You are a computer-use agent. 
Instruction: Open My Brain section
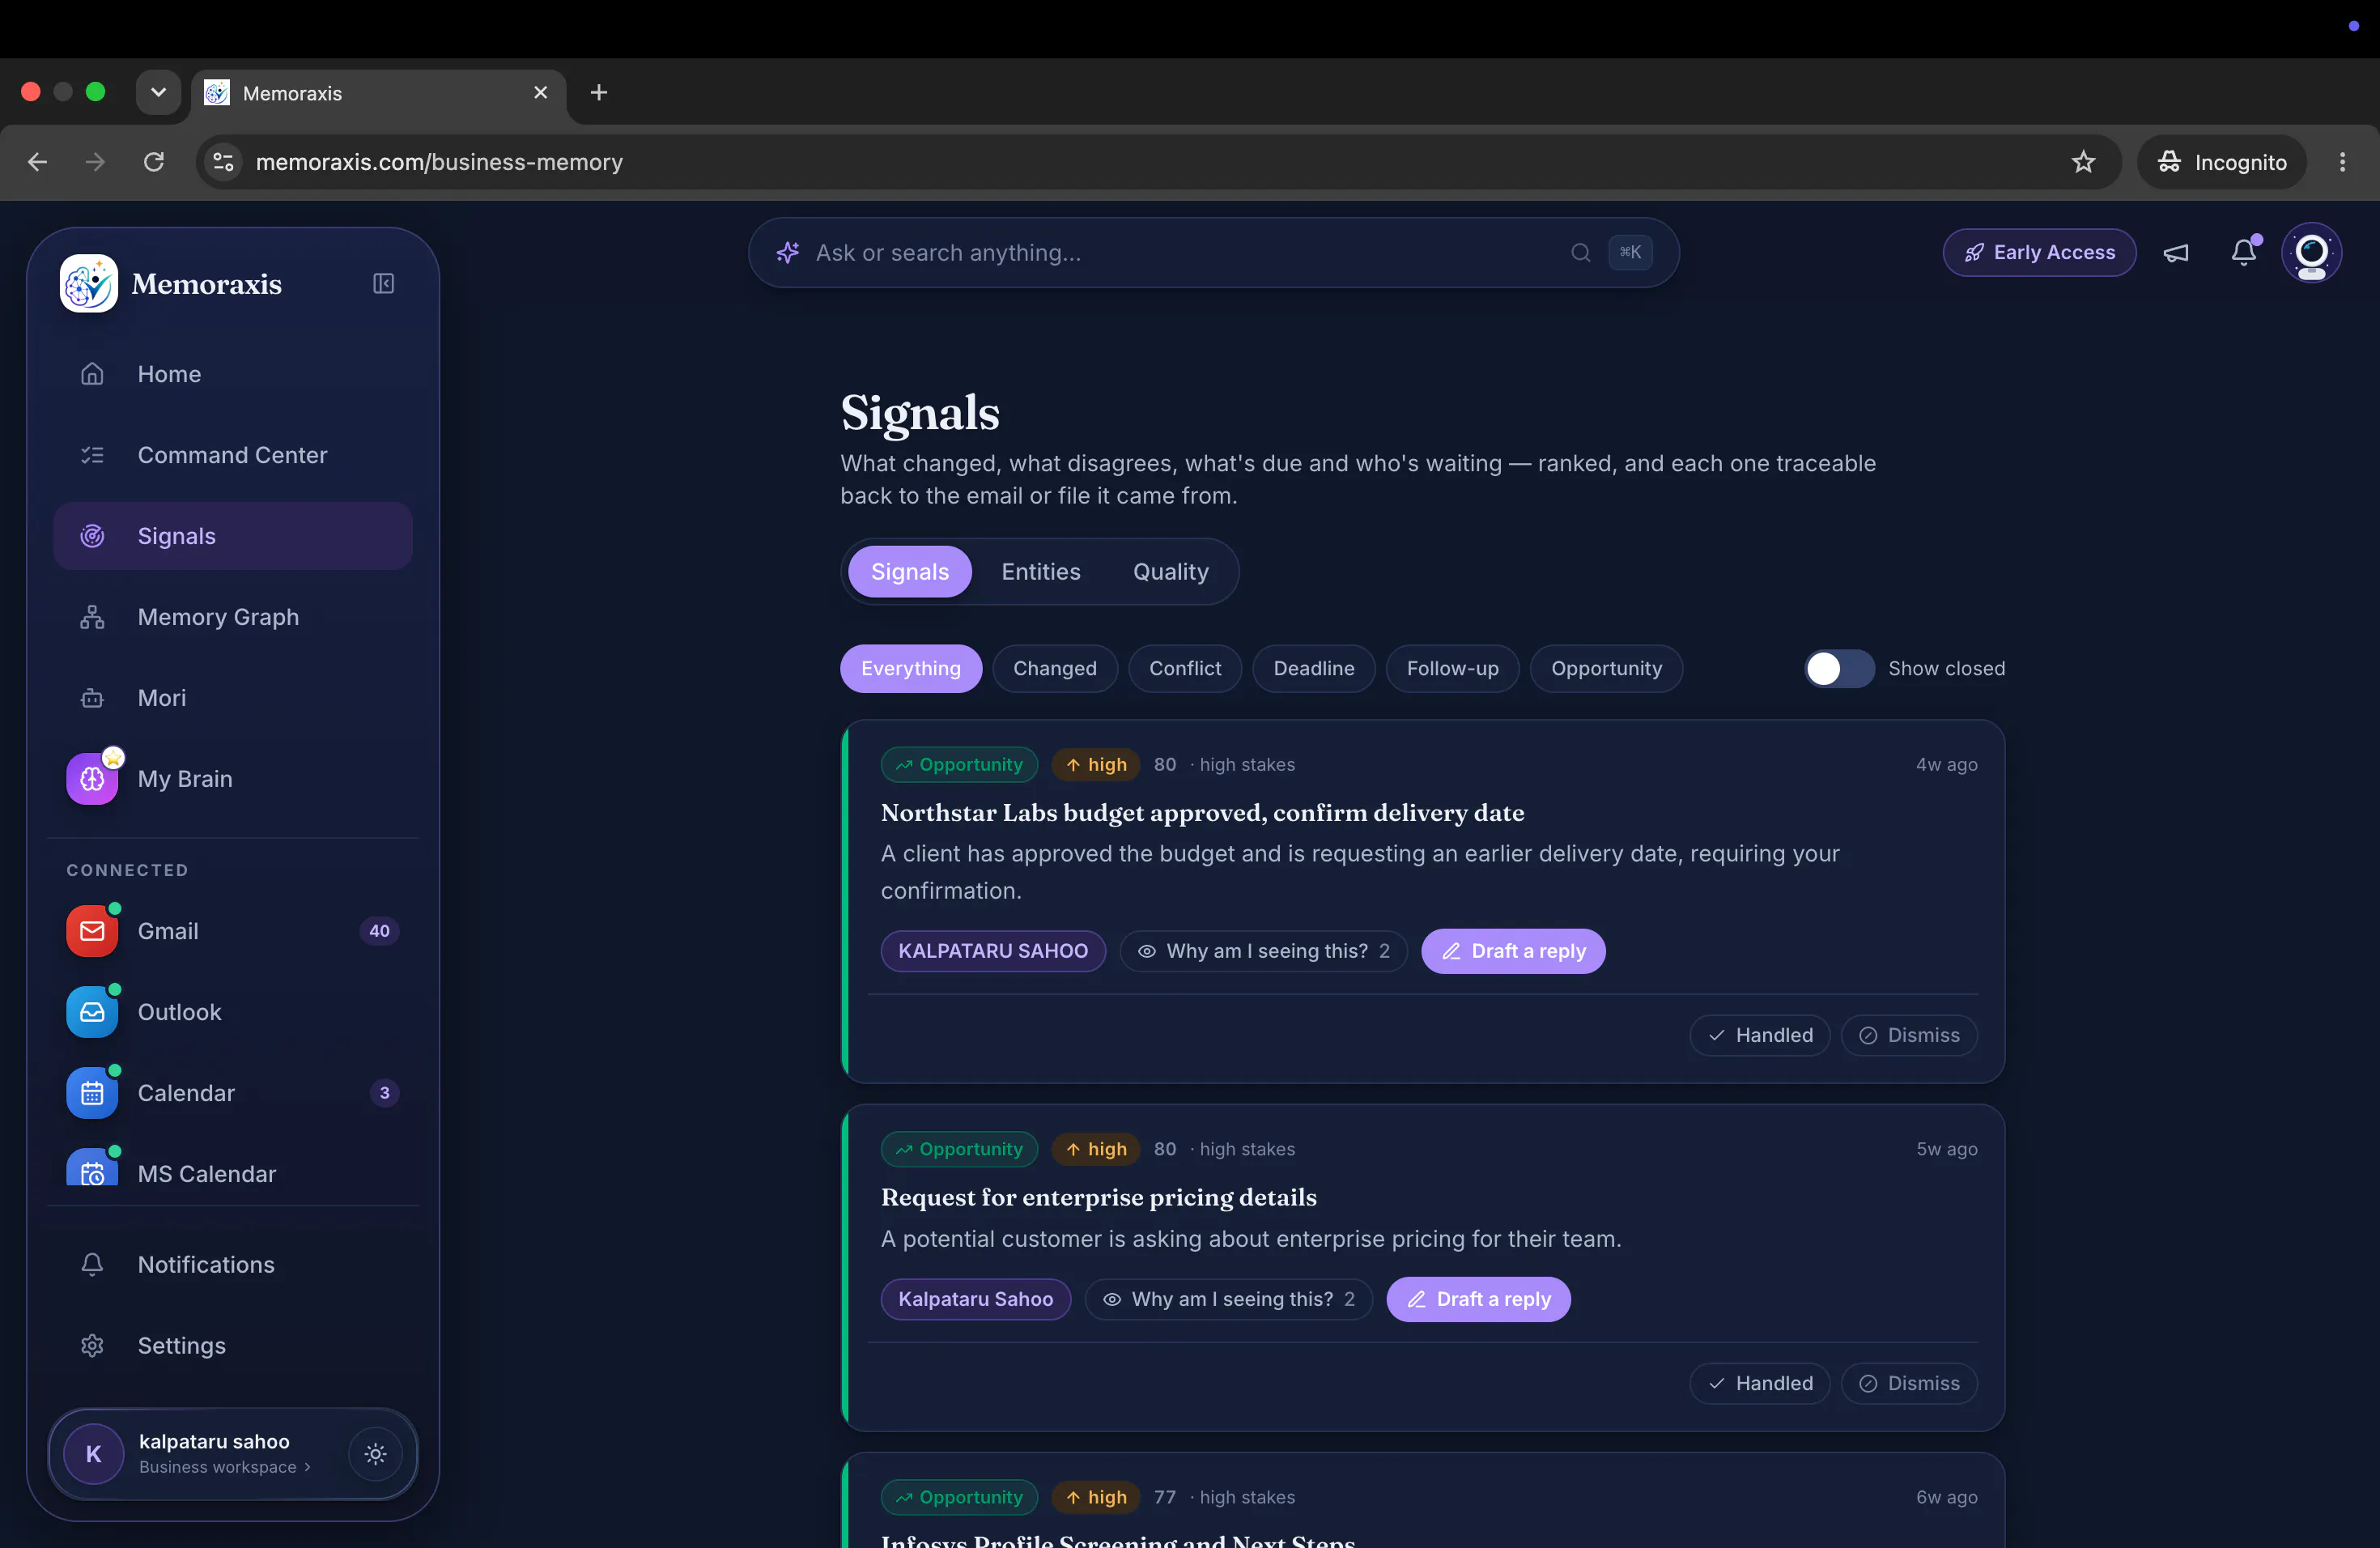click(x=232, y=779)
